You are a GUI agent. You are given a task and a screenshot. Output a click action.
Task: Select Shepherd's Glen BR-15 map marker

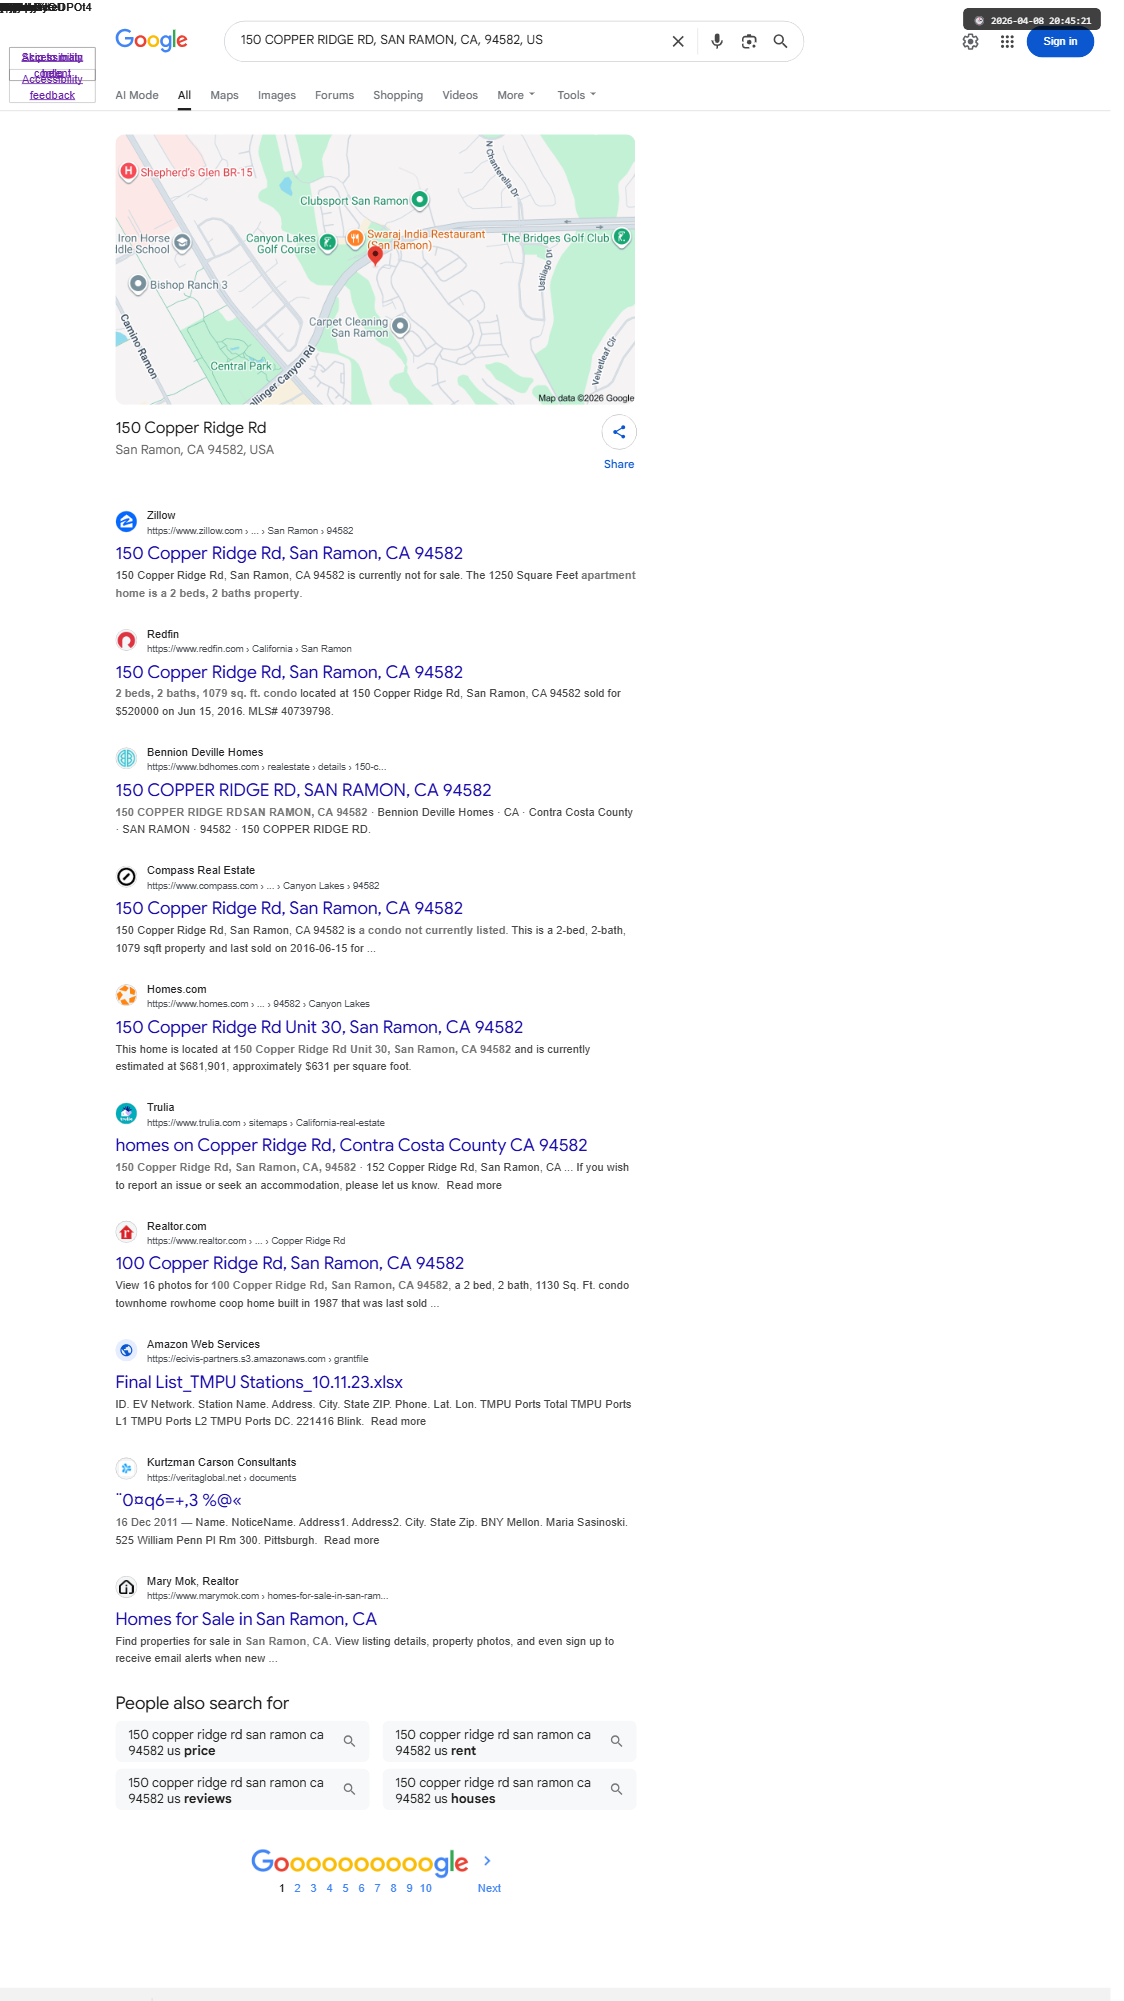(x=128, y=171)
